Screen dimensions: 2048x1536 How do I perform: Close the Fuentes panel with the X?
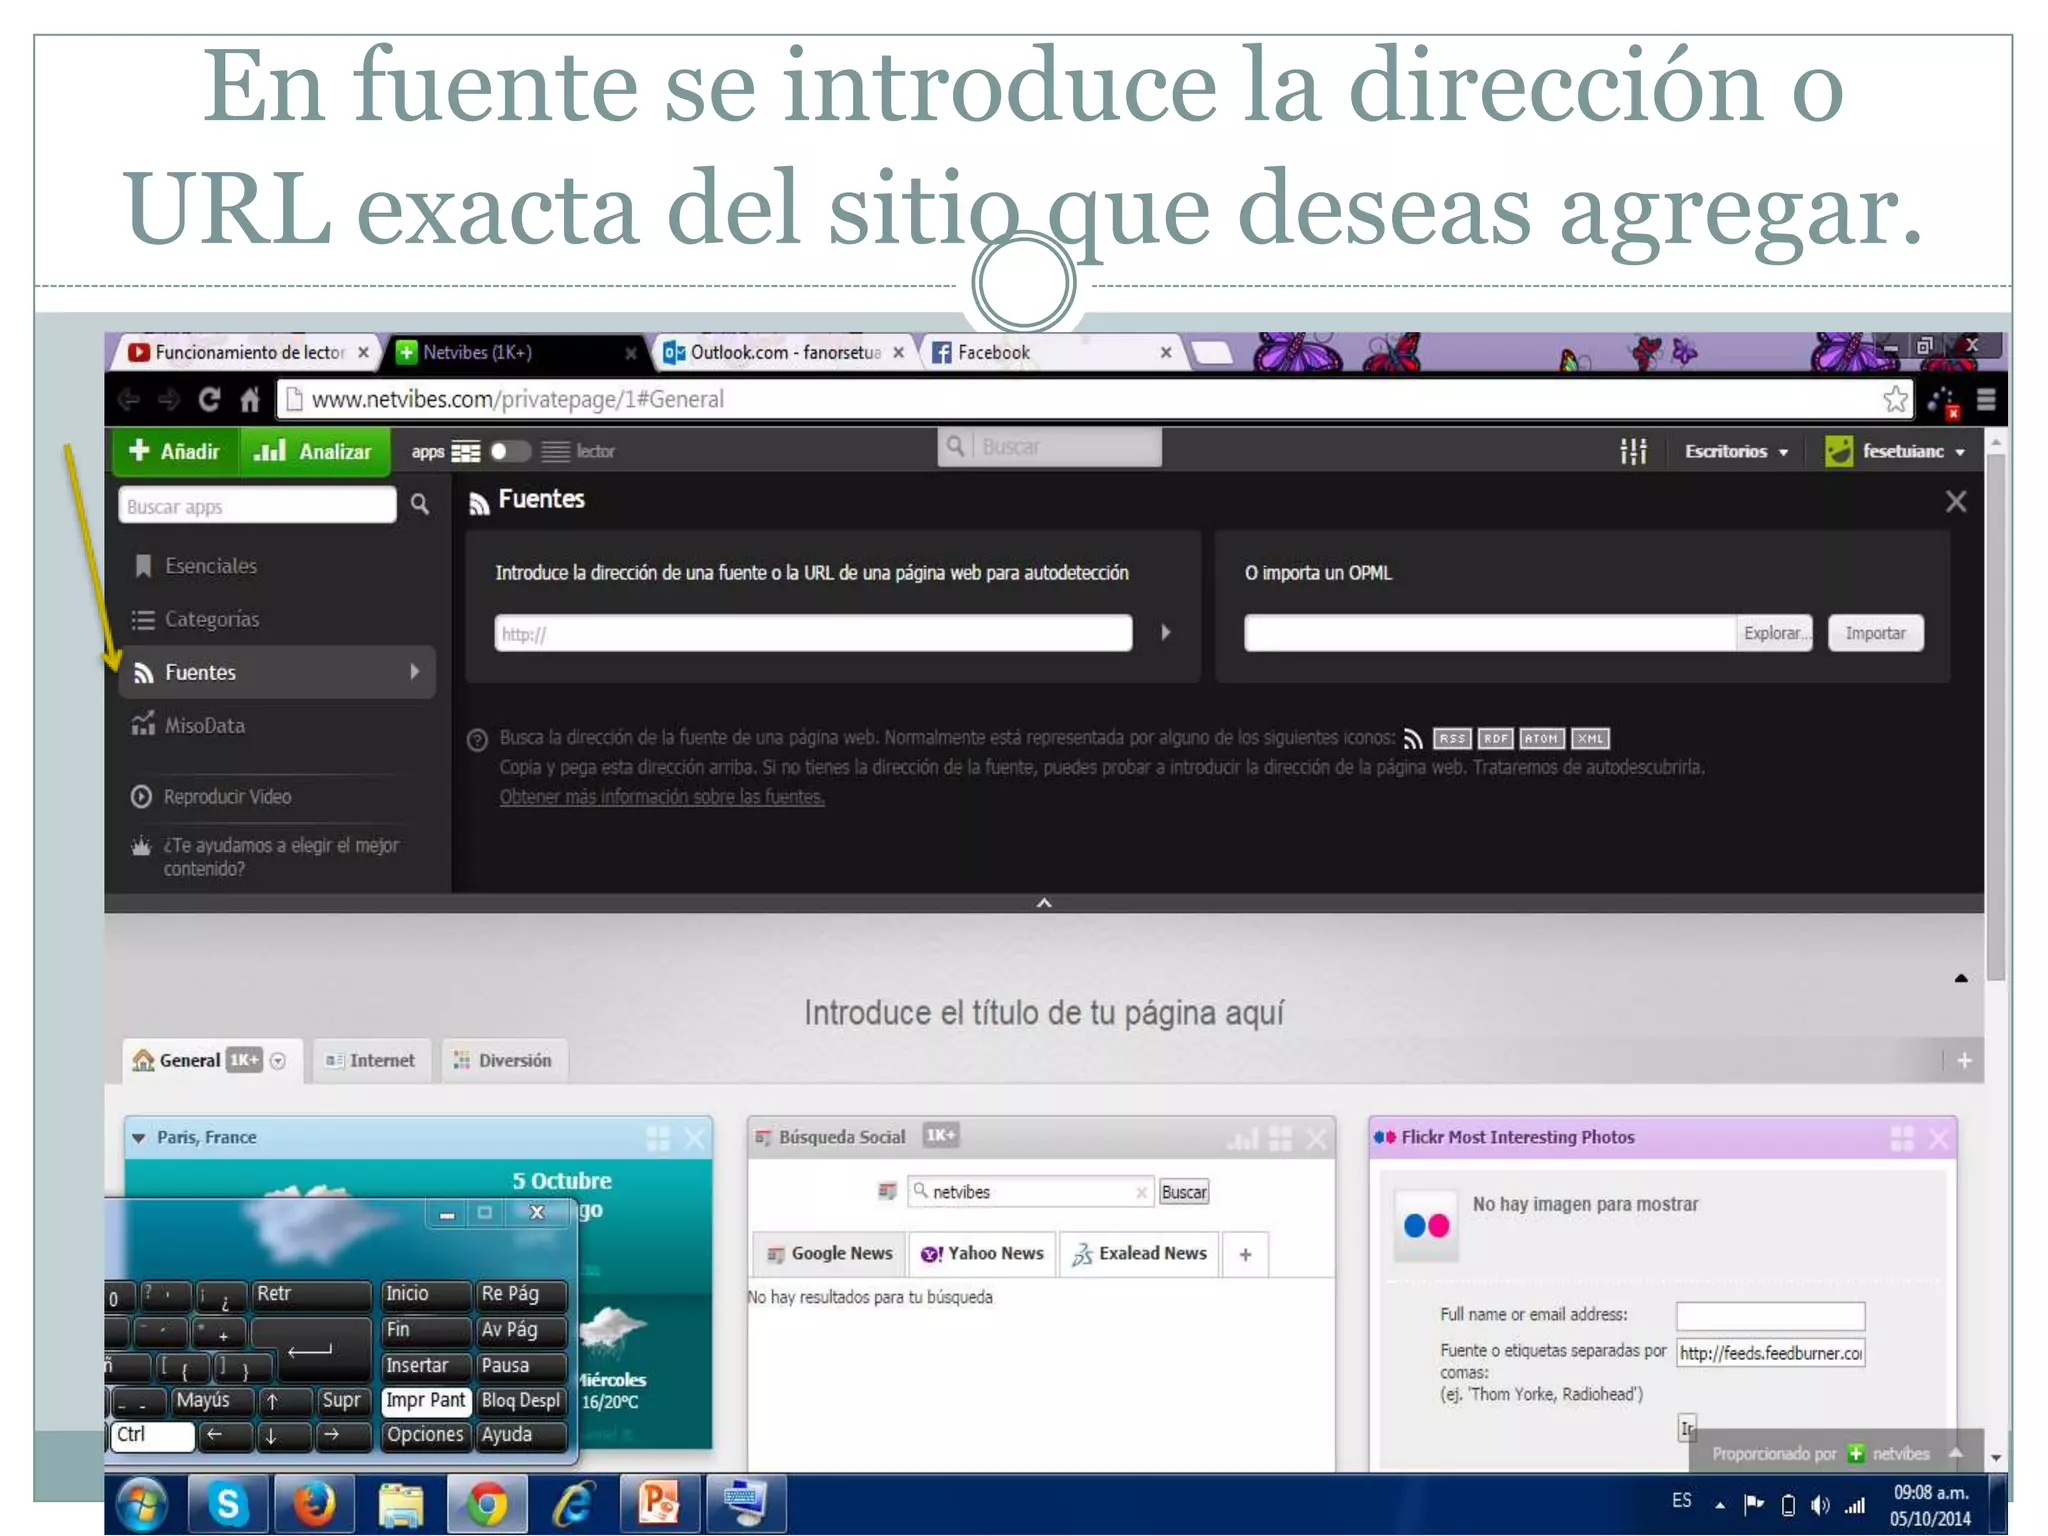1956,502
